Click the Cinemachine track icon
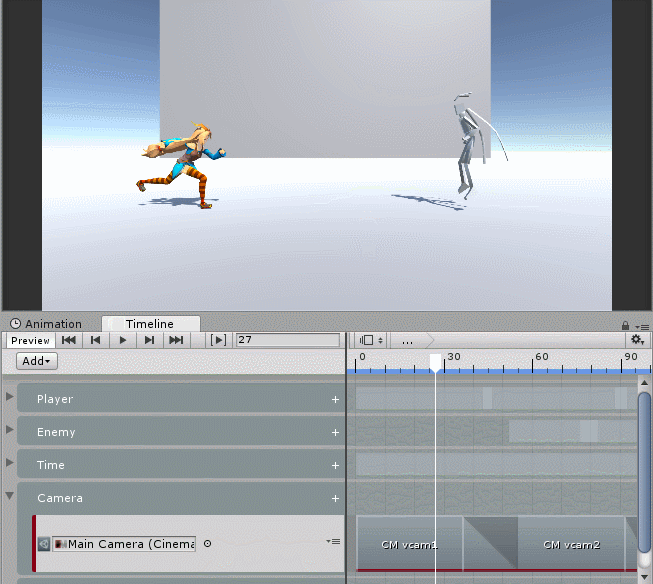The width and height of the screenshot is (653, 584). point(44,544)
